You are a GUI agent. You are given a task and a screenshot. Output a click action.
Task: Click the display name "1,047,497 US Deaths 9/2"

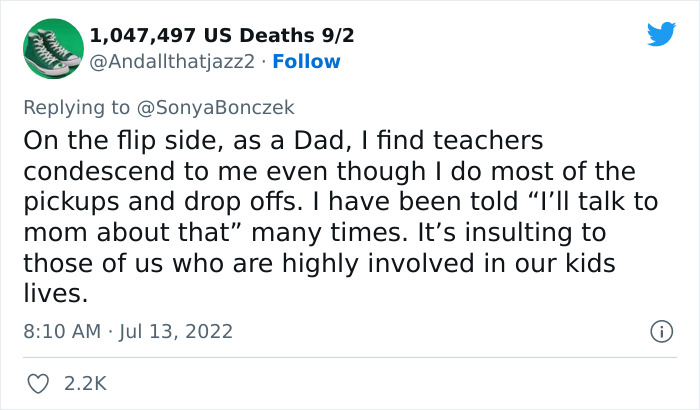[221, 36]
